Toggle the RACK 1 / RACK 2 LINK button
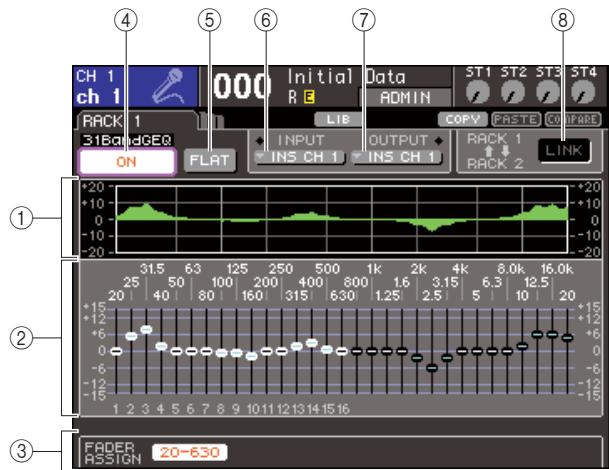 click(x=564, y=150)
